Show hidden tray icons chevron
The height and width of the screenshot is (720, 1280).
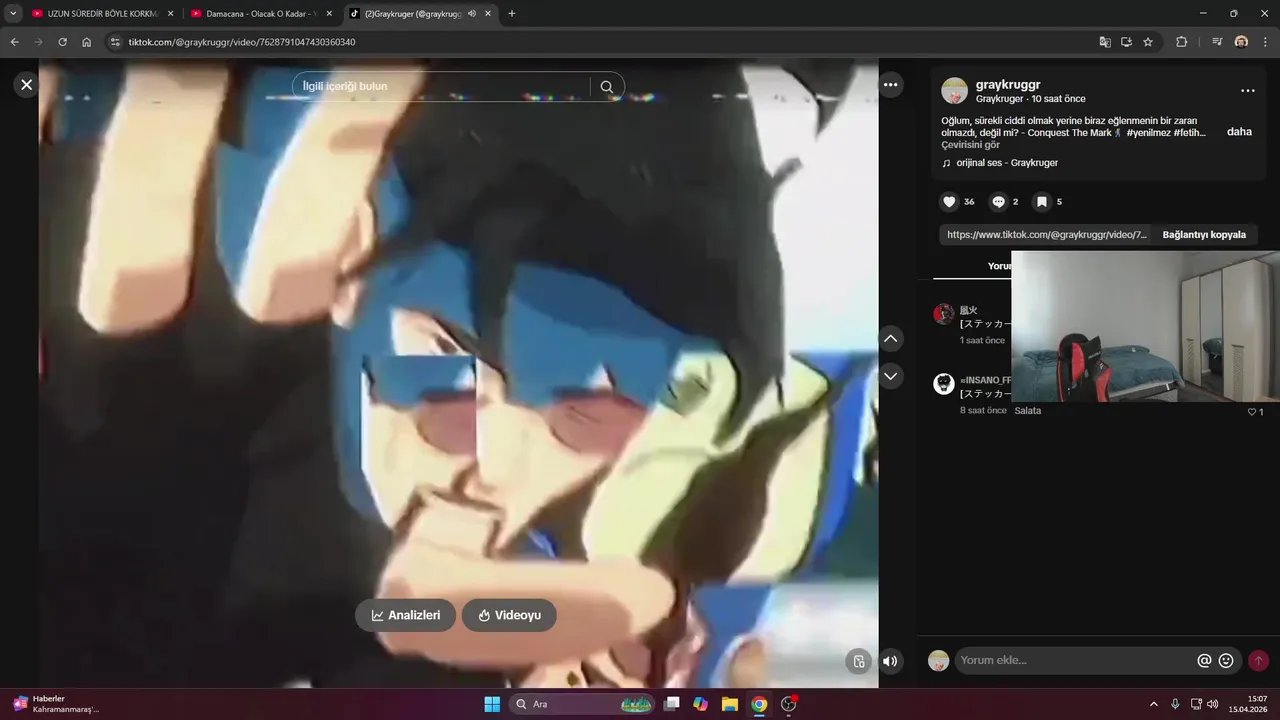(1153, 704)
